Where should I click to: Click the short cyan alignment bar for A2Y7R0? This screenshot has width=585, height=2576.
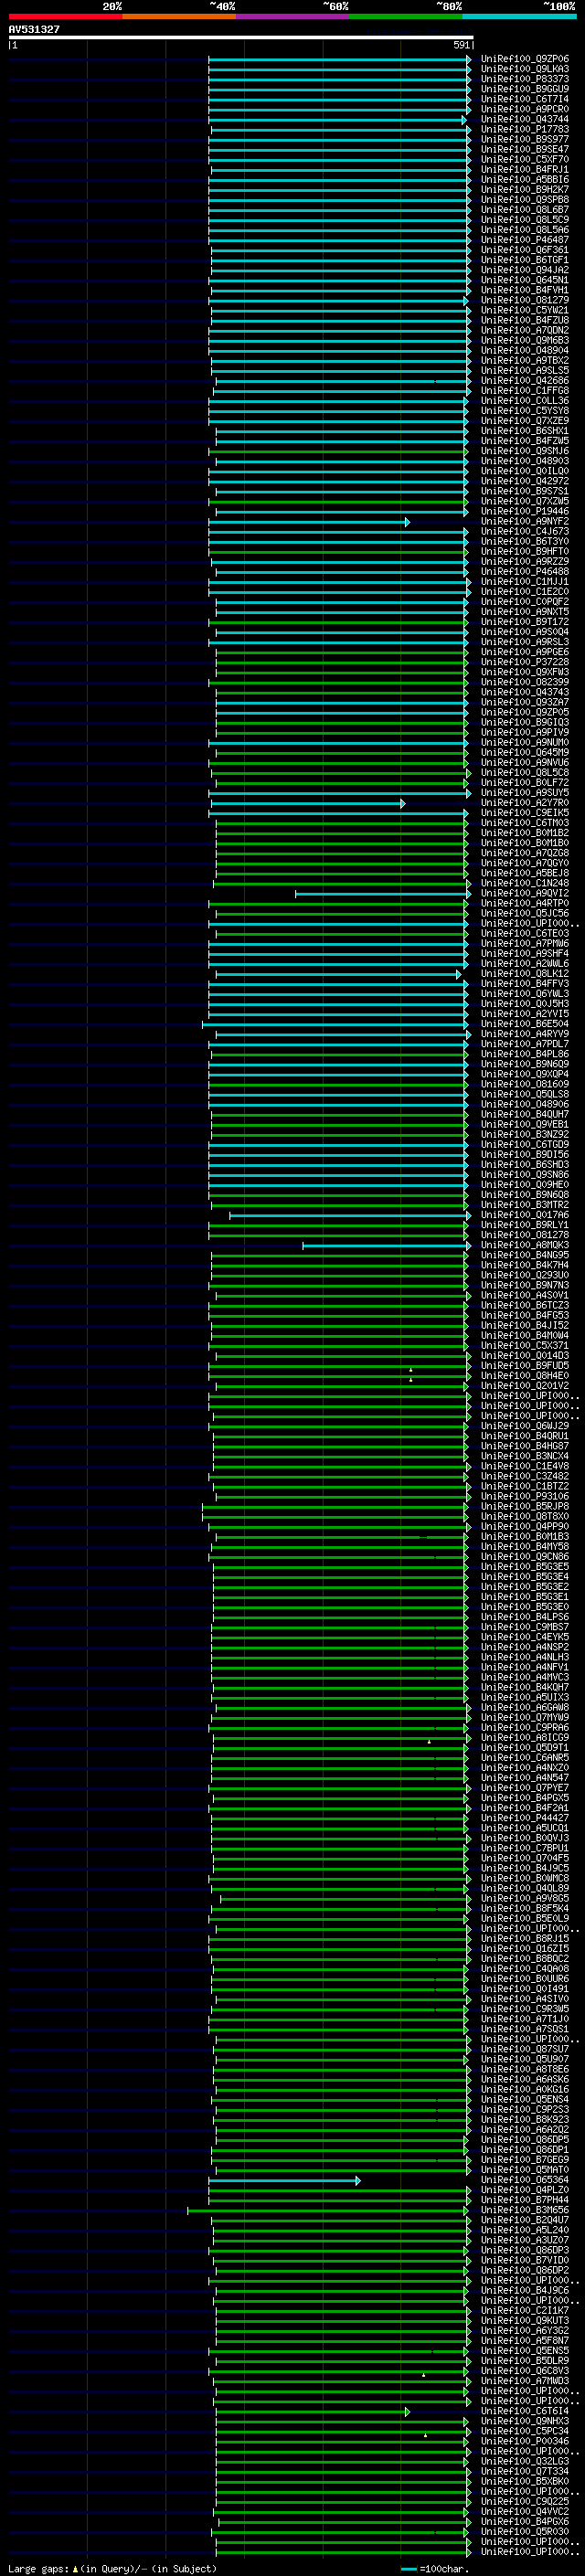[x=308, y=803]
